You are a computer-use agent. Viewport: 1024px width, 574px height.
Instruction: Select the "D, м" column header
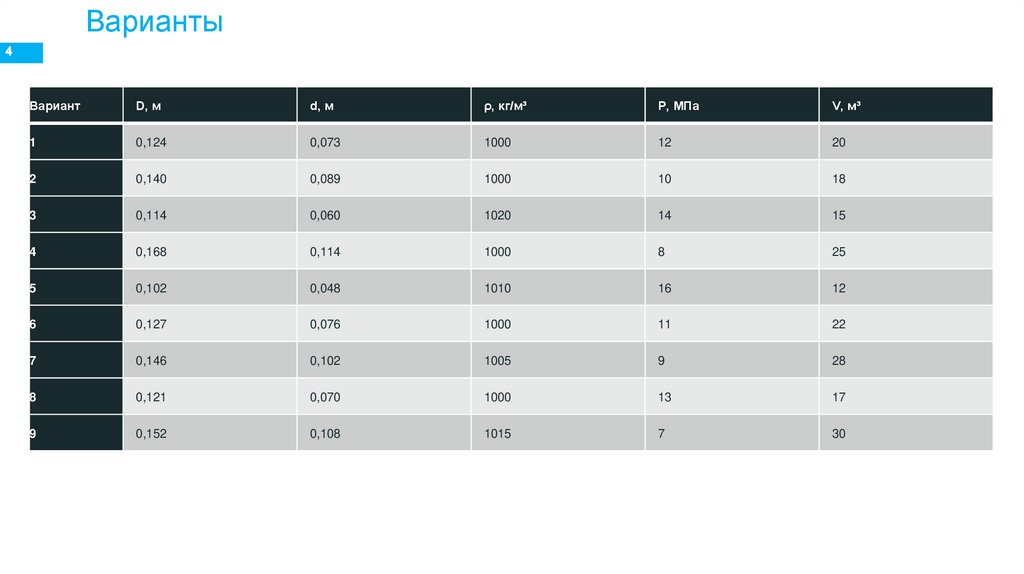click(148, 105)
